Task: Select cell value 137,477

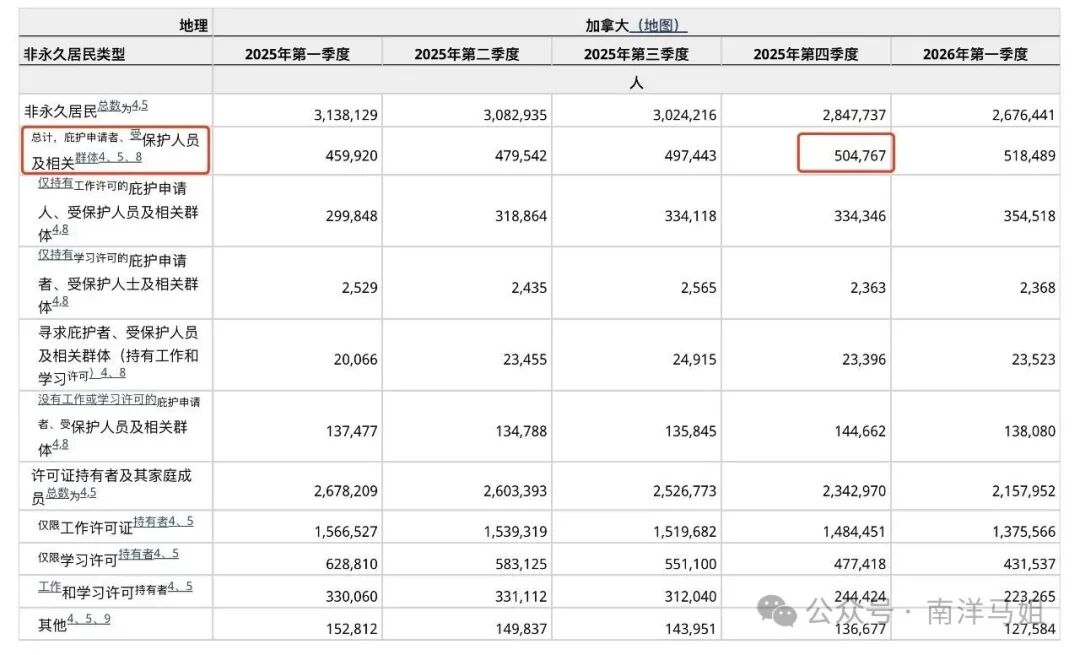Action: (351, 431)
